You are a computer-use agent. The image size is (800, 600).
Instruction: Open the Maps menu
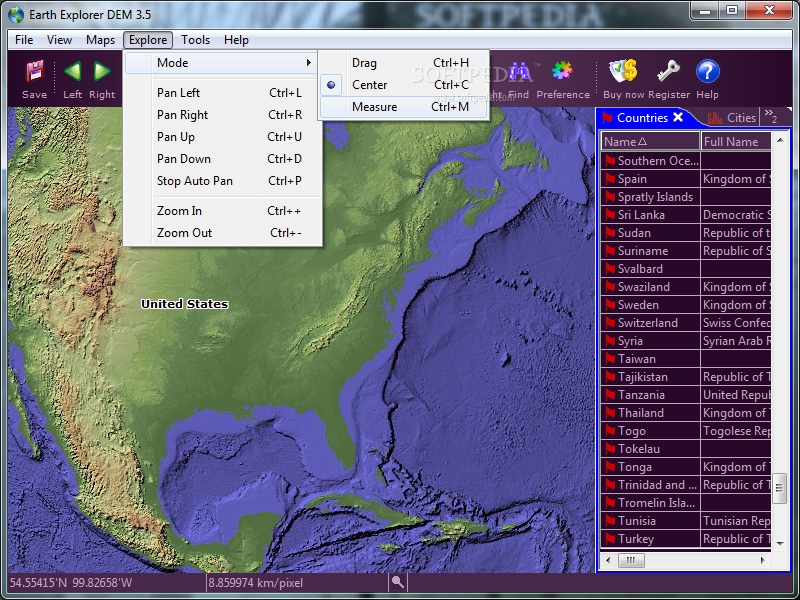pos(100,40)
